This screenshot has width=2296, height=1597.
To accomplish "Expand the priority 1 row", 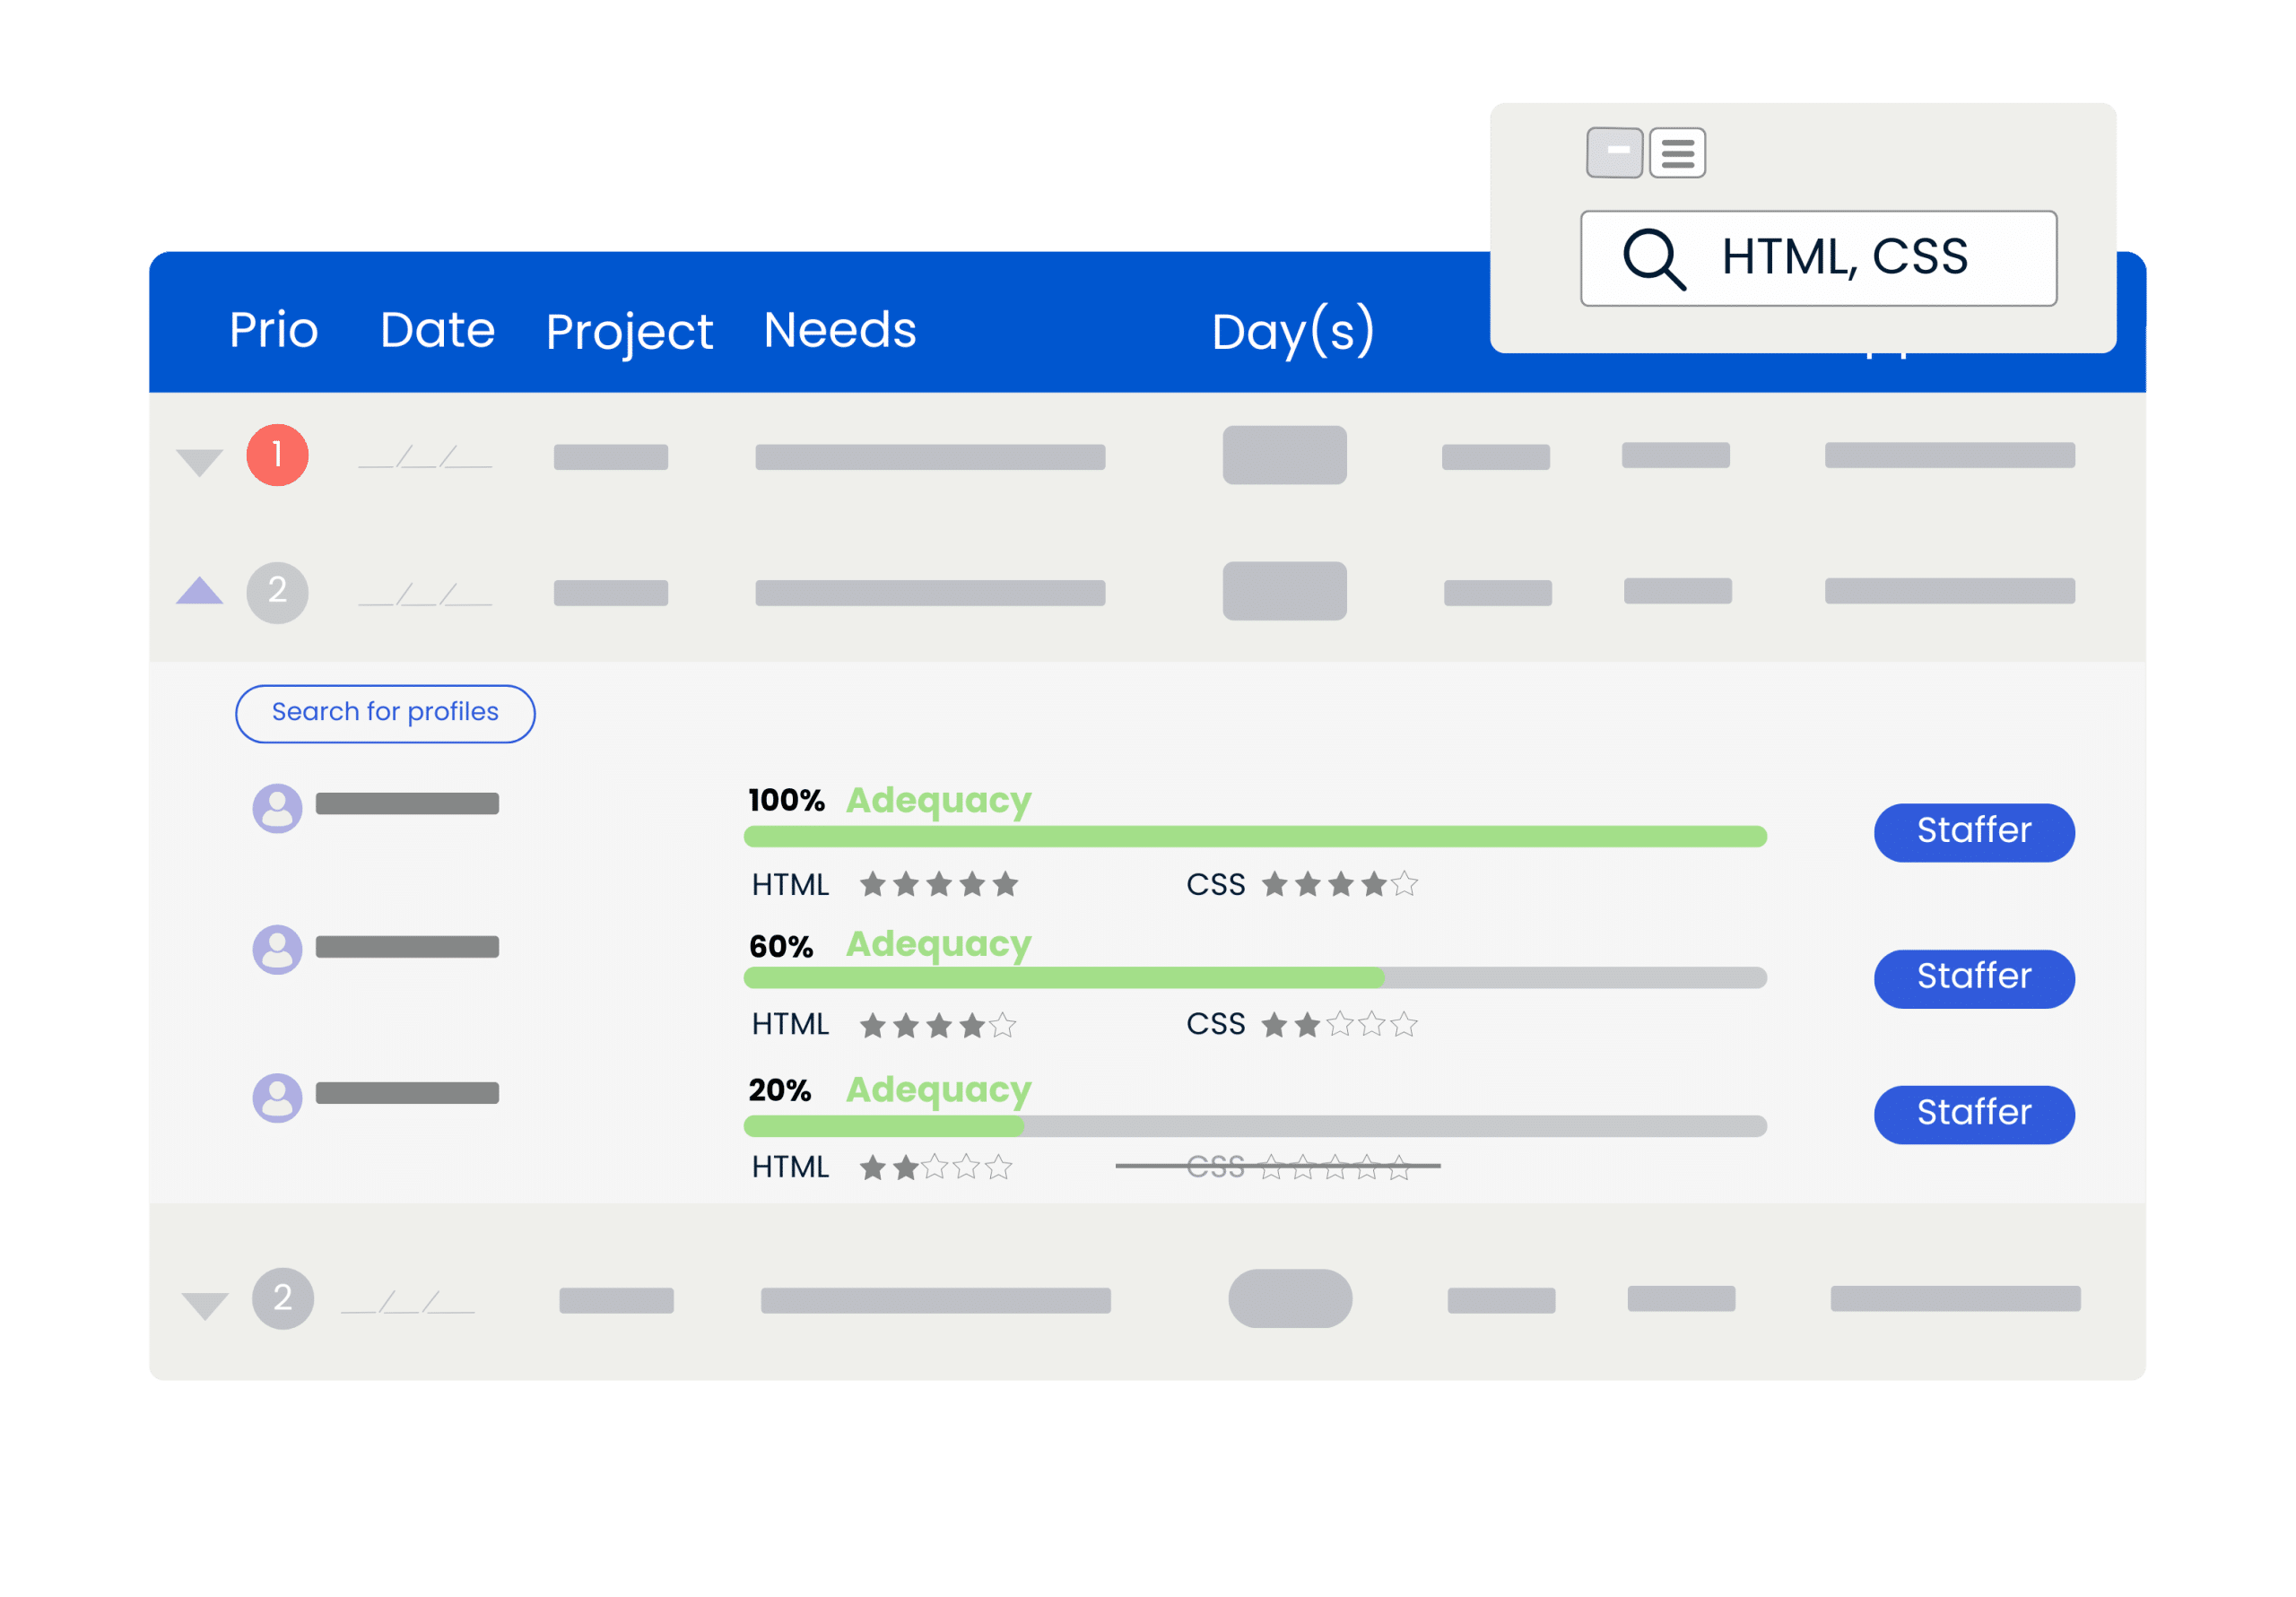I will click(199, 461).
